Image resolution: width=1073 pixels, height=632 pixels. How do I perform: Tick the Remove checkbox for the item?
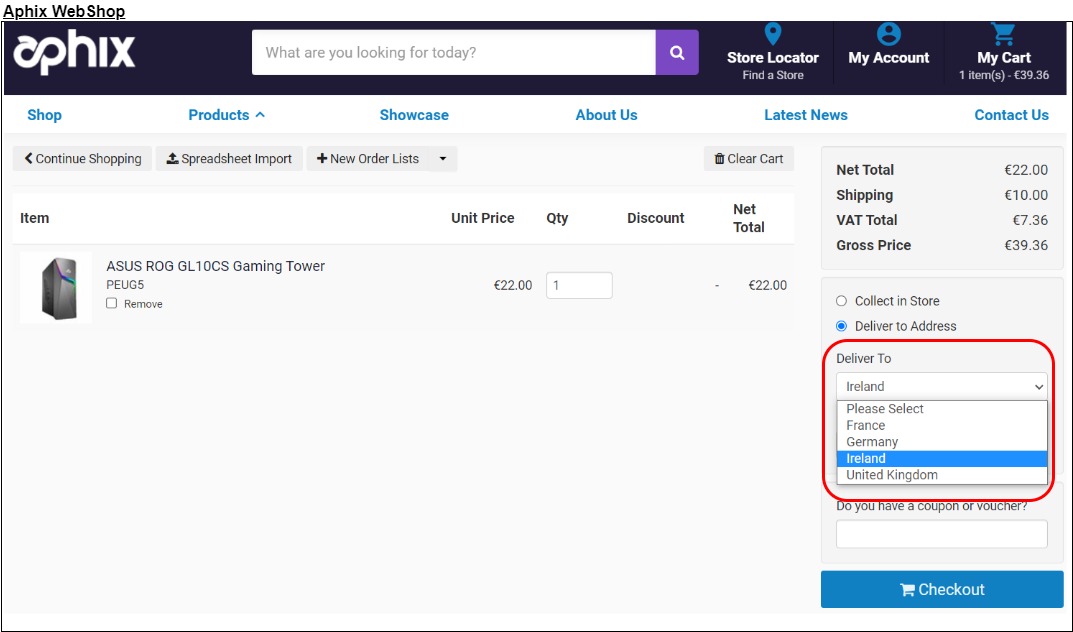tap(112, 303)
